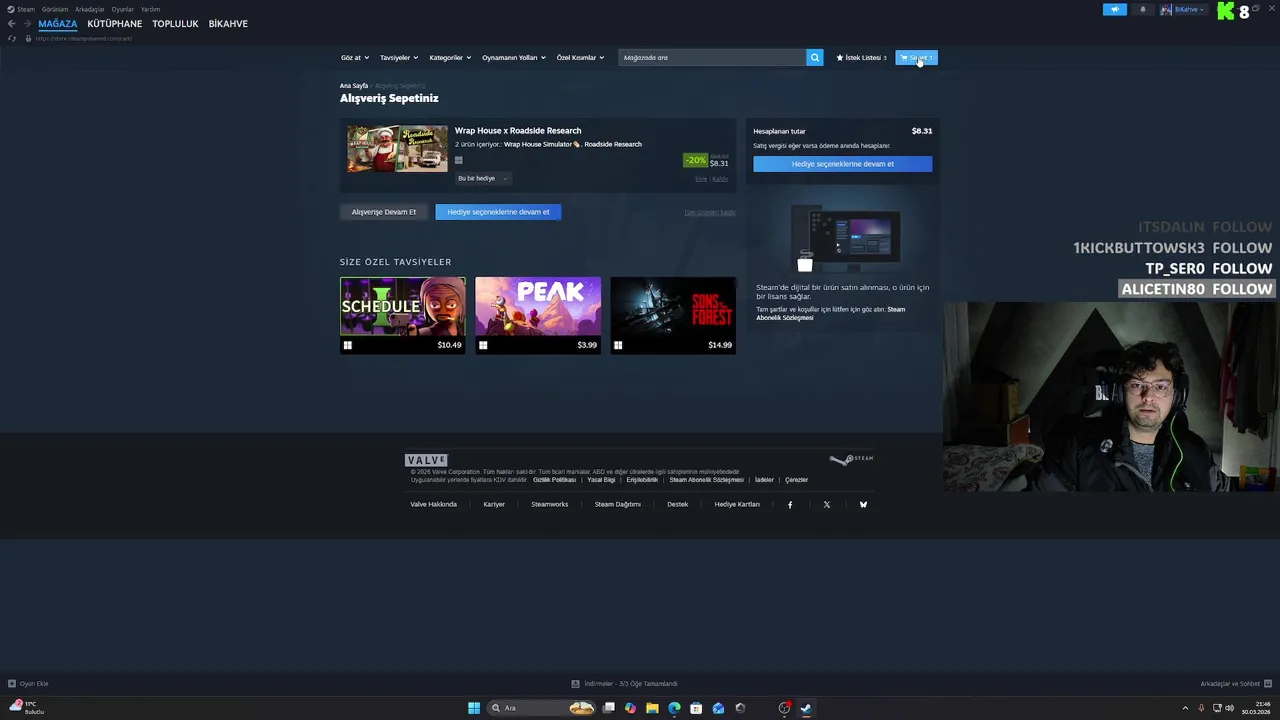Click Alışverişe Devam Et button
This screenshot has width=1280, height=720.
click(x=384, y=212)
